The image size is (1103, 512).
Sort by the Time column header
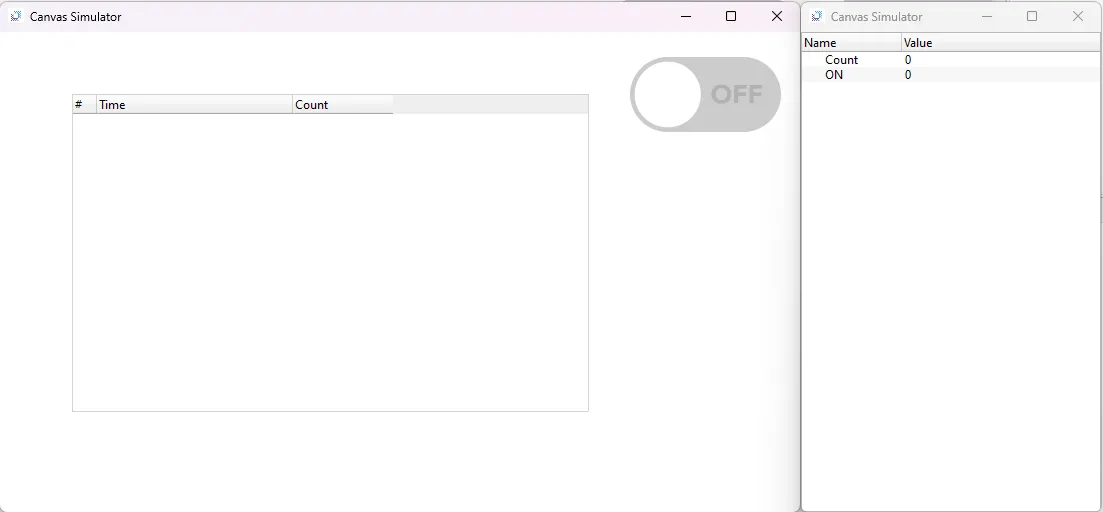(194, 105)
